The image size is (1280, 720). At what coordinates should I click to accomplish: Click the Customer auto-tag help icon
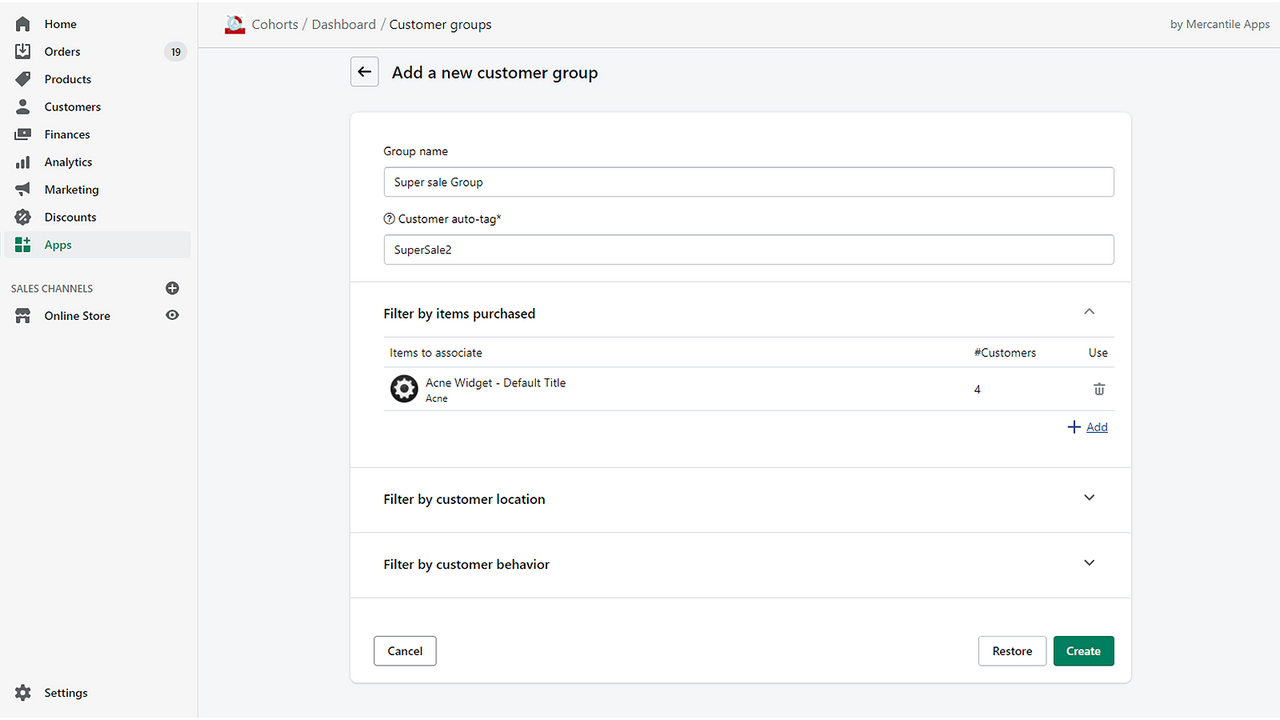(389, 219)
